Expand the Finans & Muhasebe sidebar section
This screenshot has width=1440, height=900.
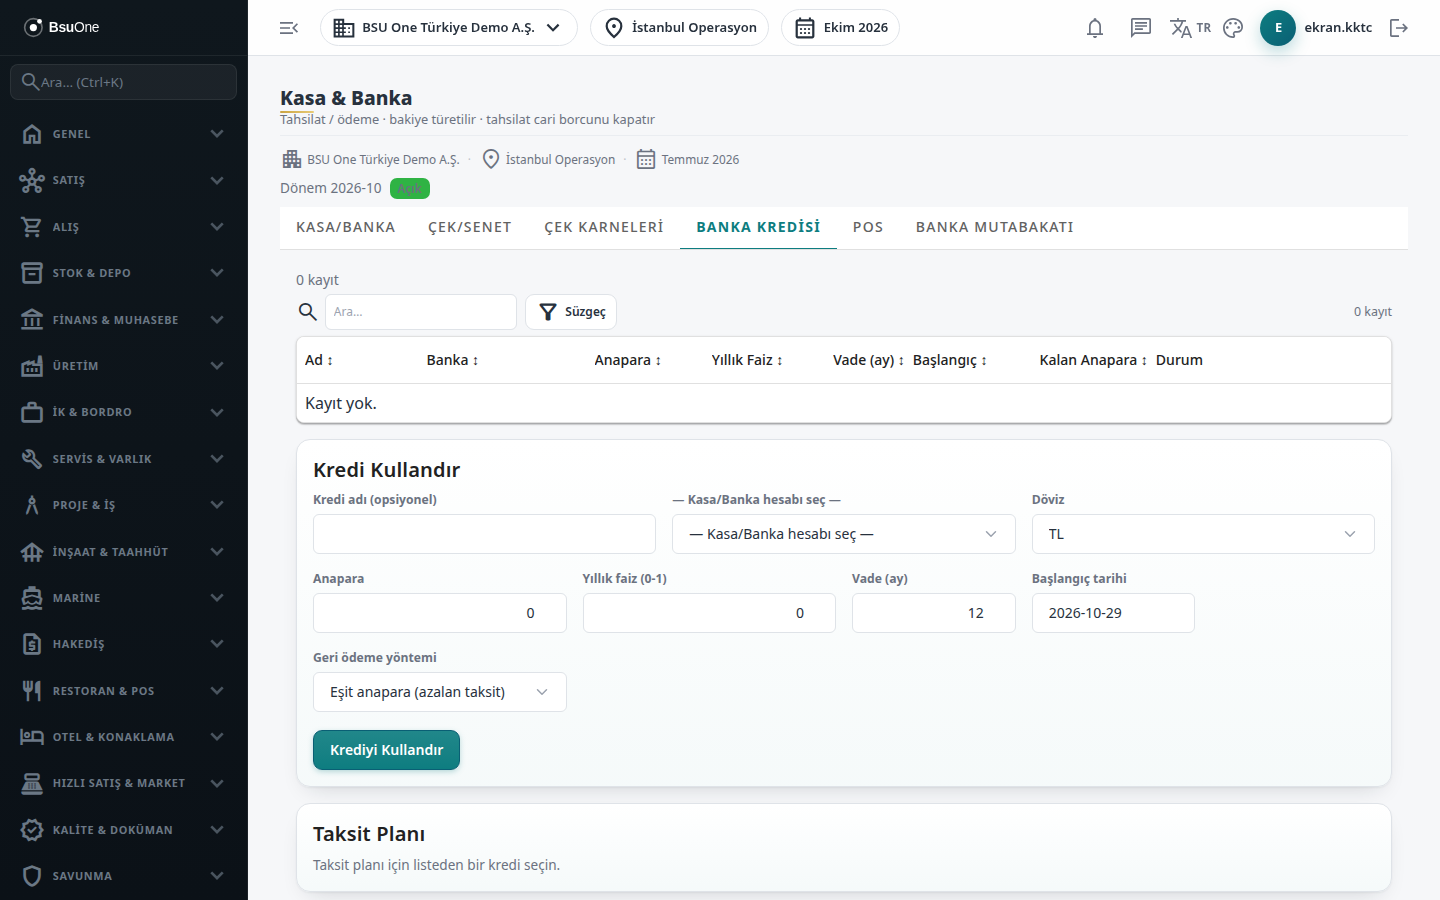(124, 320)
